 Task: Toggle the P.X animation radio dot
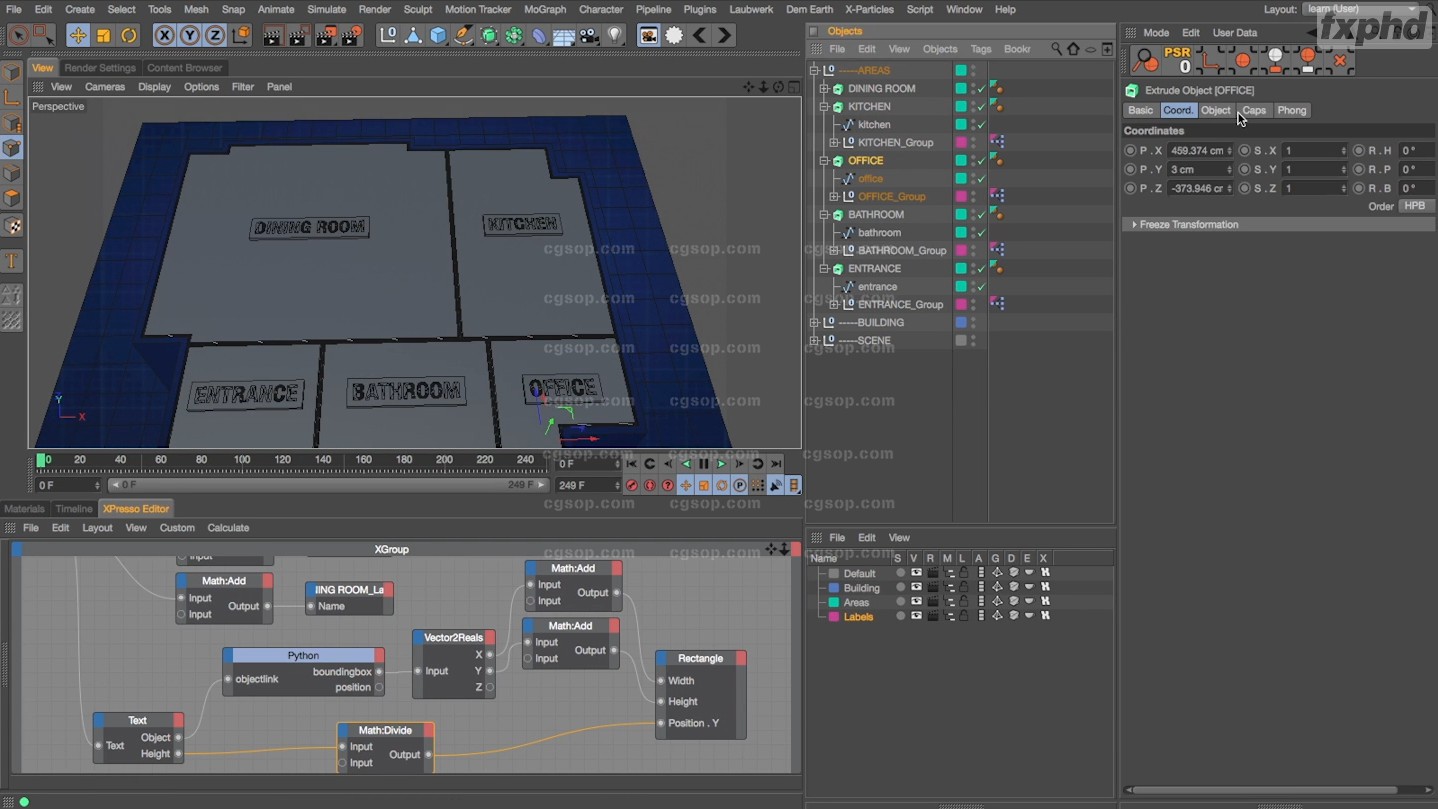(1130, 151)
